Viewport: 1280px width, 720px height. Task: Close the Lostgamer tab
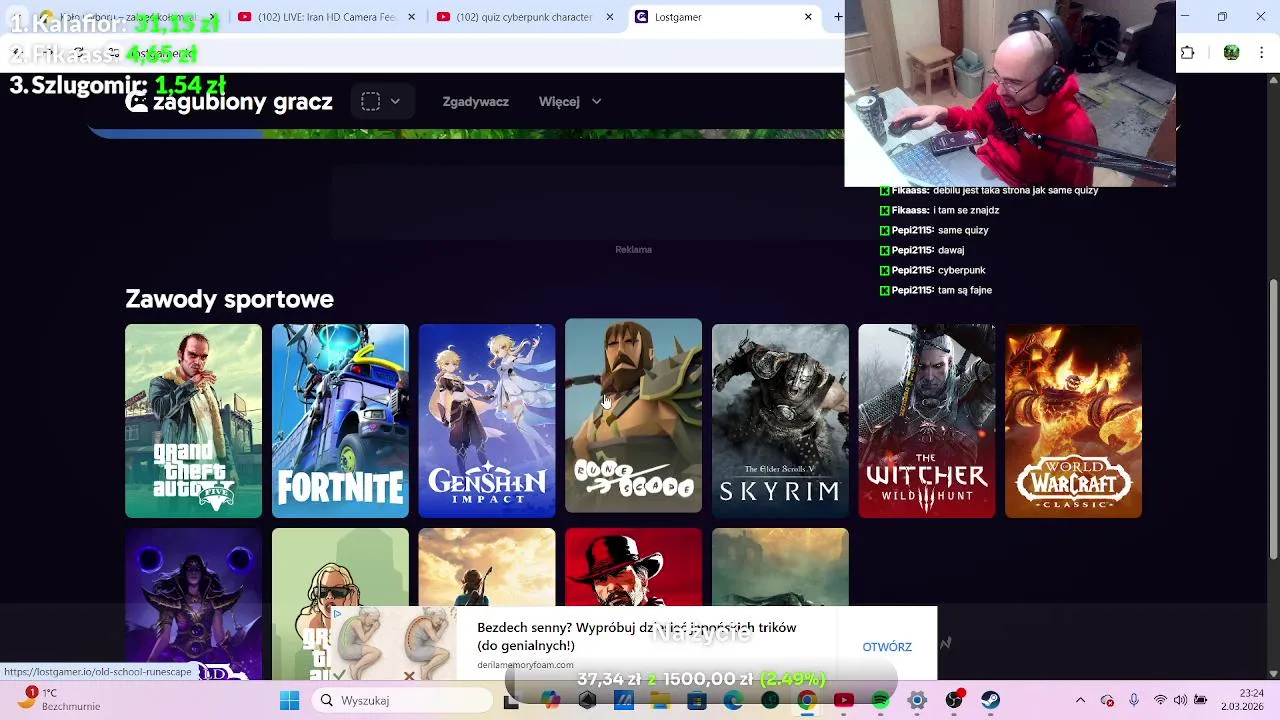[x=808, y=17]
